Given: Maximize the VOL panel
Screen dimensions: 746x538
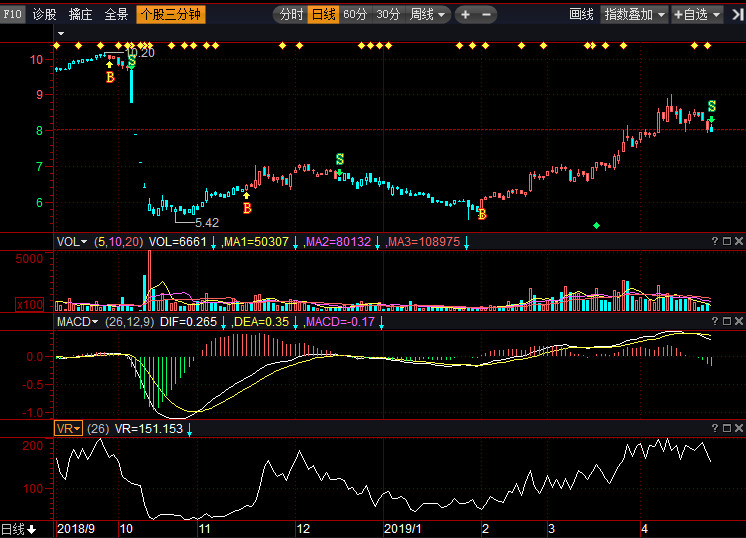Looking at the screenshot, I should [x=726, y=241].
